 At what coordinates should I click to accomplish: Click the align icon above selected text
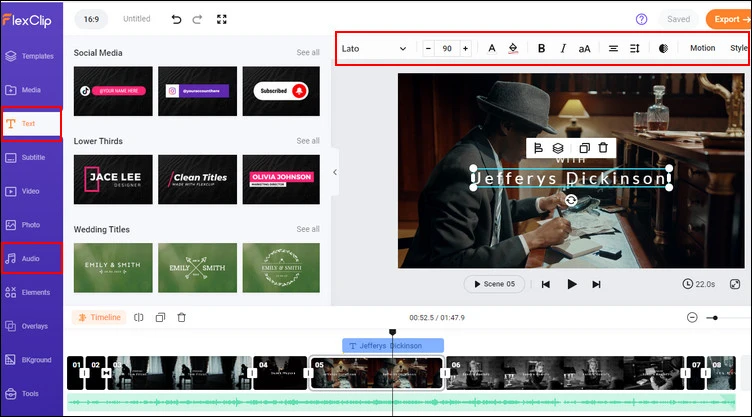(538, 148)
